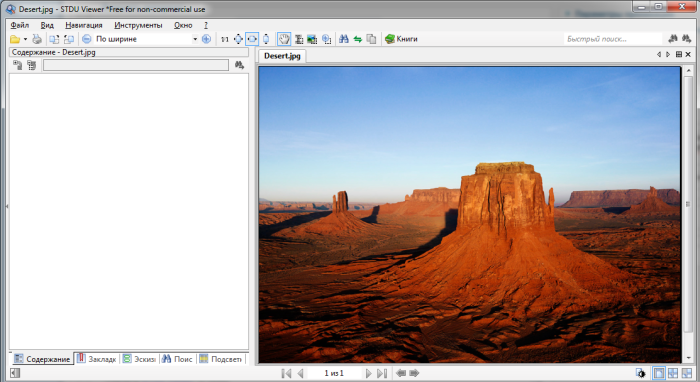
Task: Click vertical scrollbar up arrow
Action: (688, 71)
